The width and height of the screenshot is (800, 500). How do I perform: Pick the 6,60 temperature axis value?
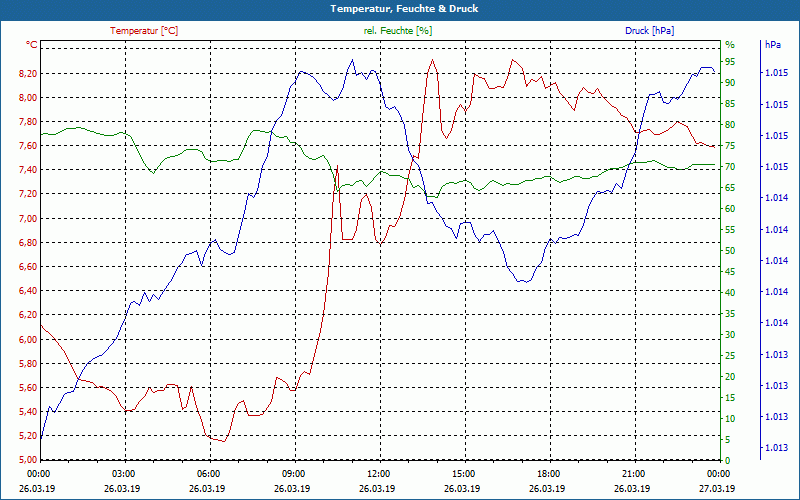coord(28,266)
